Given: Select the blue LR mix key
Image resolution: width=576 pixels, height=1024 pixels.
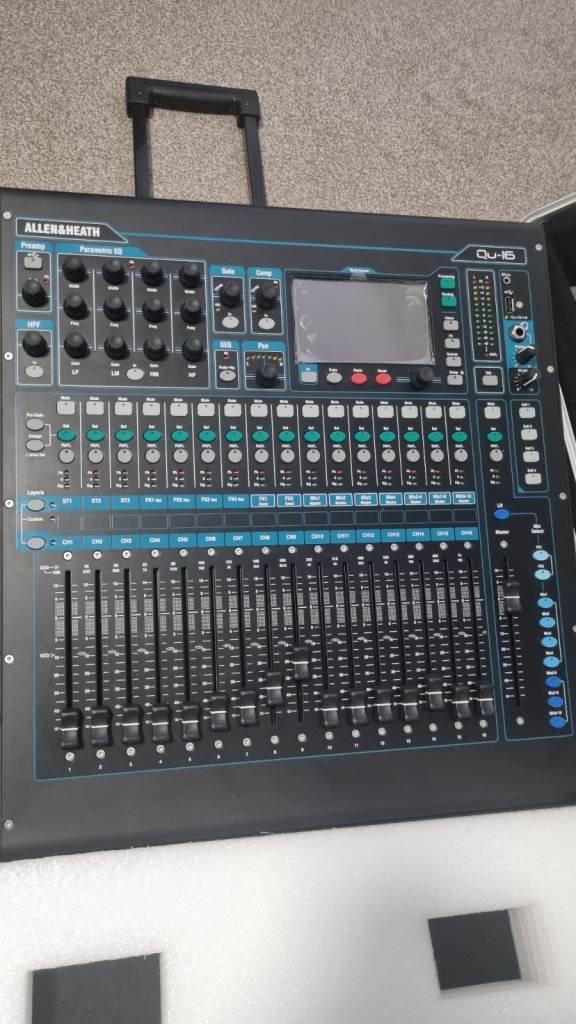Looking at the screenshot, I should coord(502,513).
